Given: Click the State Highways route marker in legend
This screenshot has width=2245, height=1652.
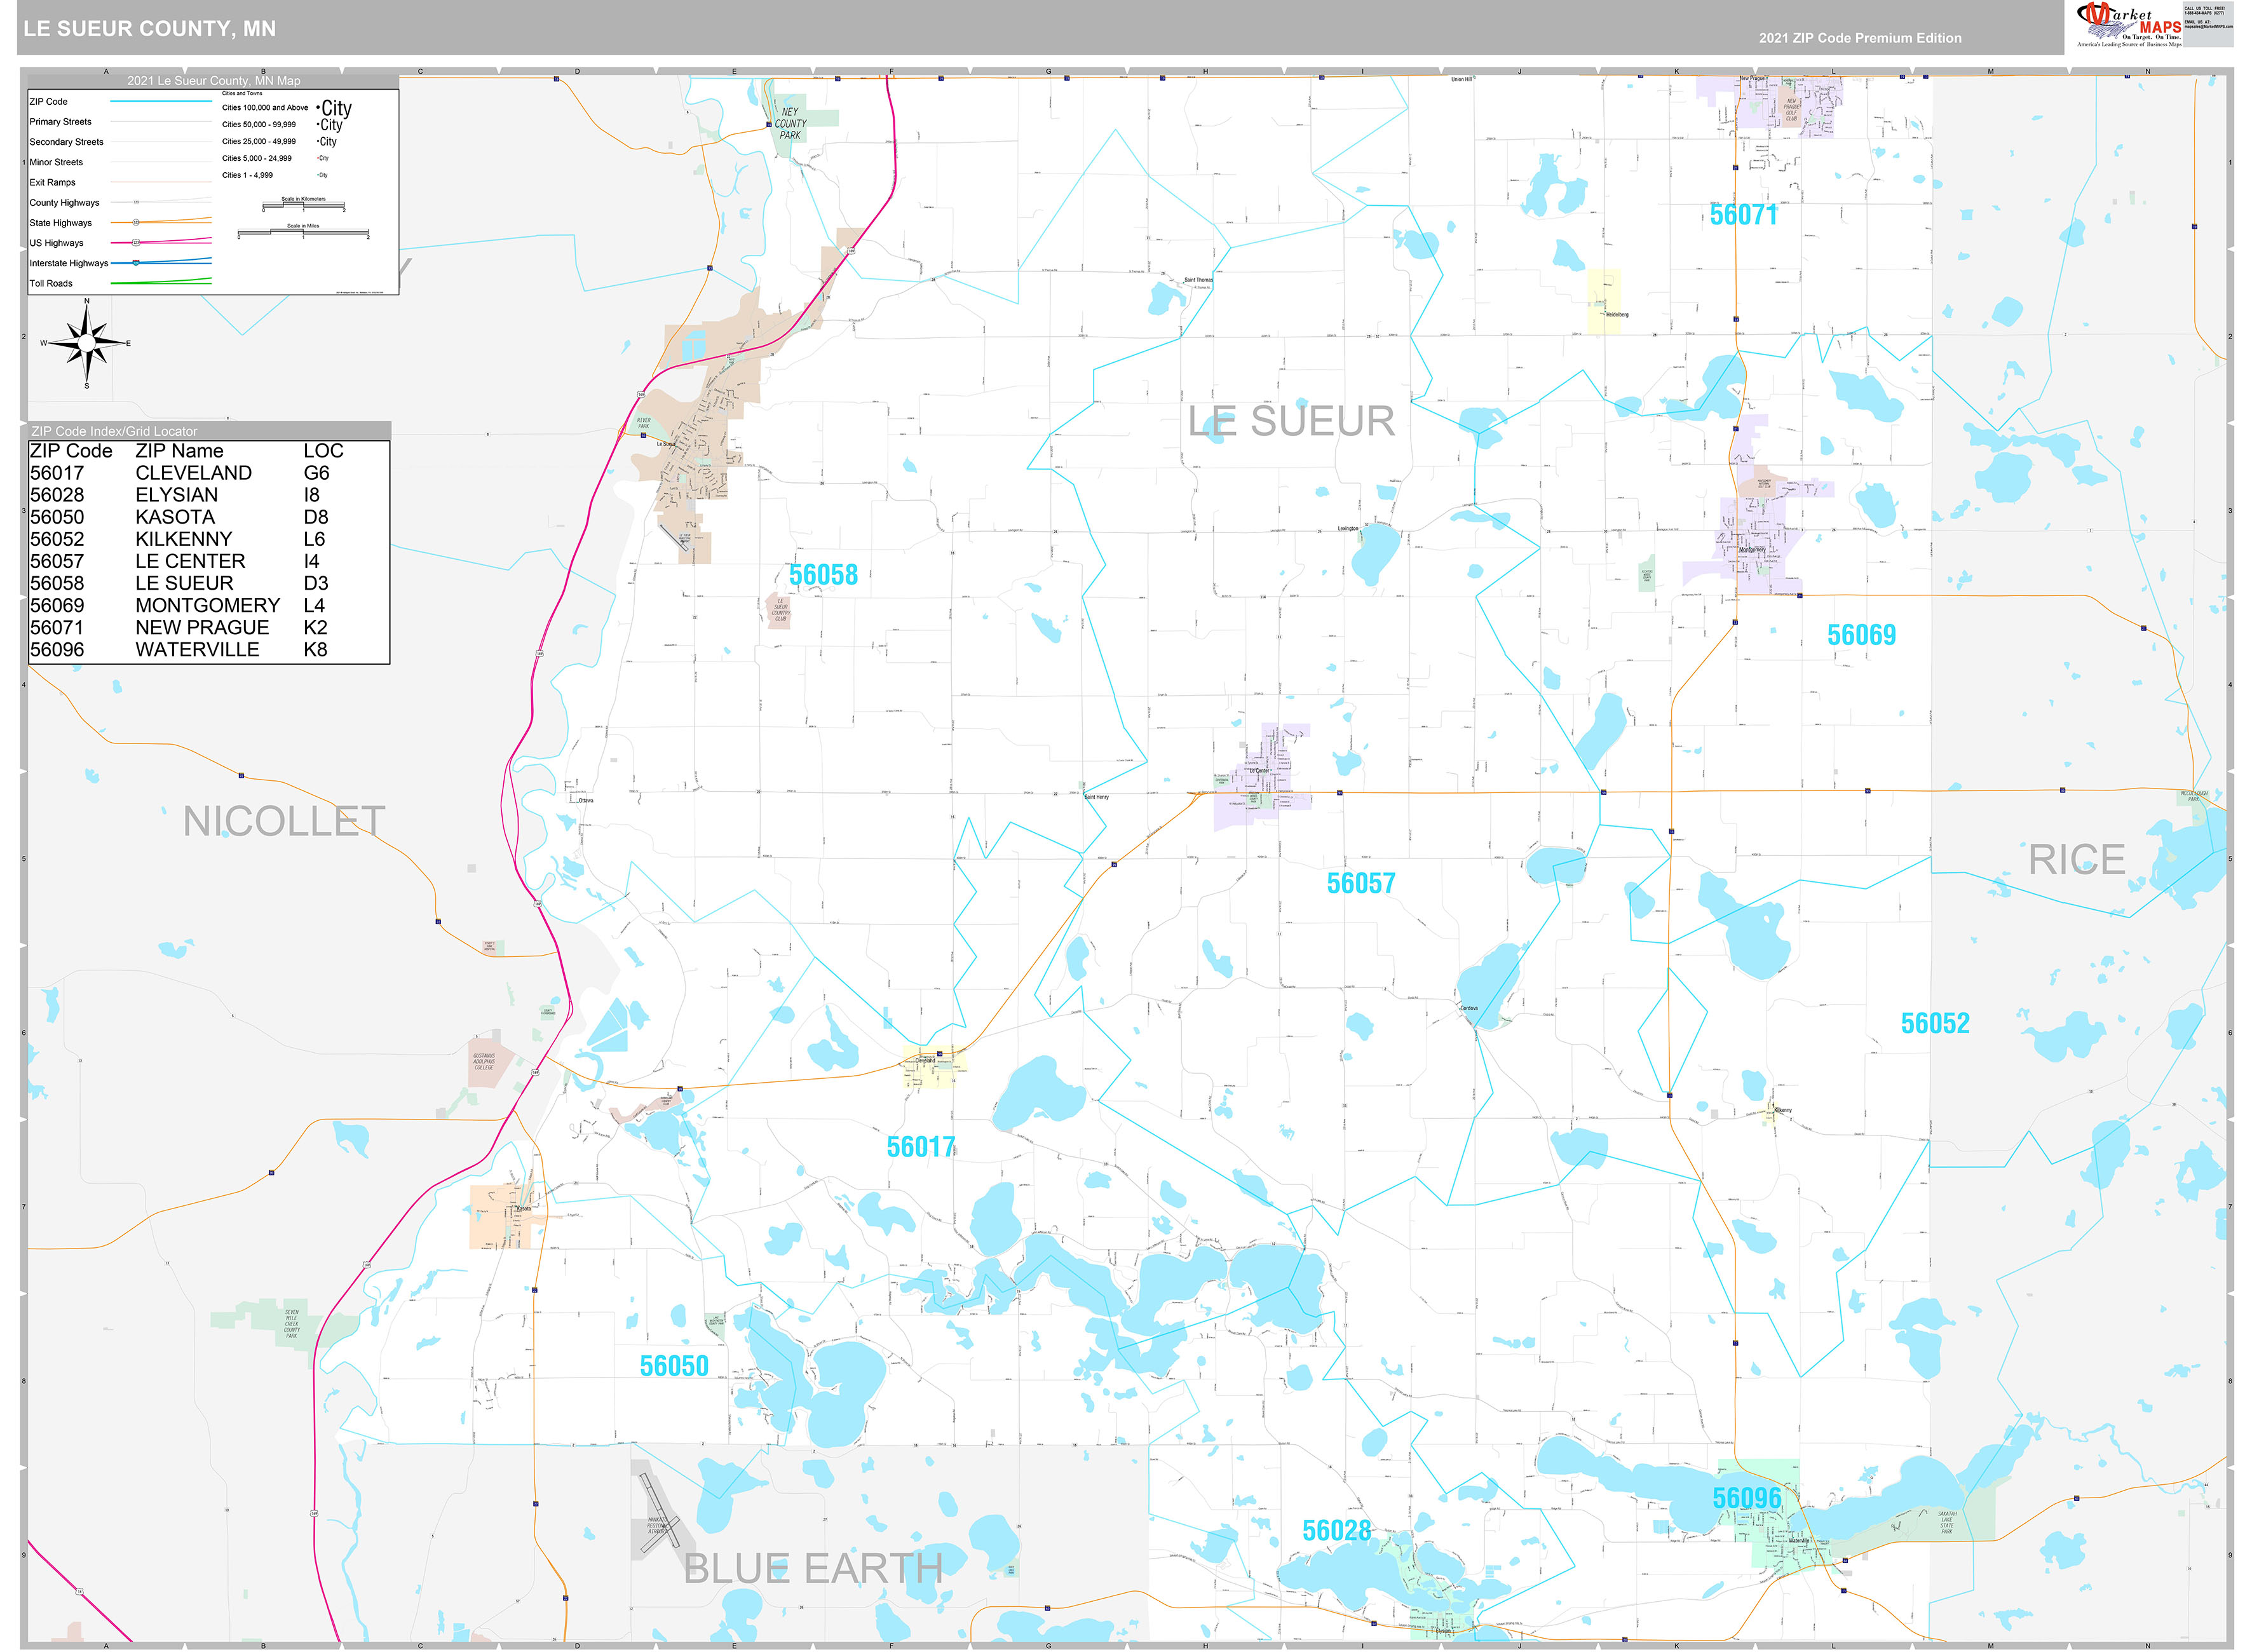Looking at the screenshot, I should point(136,223).
